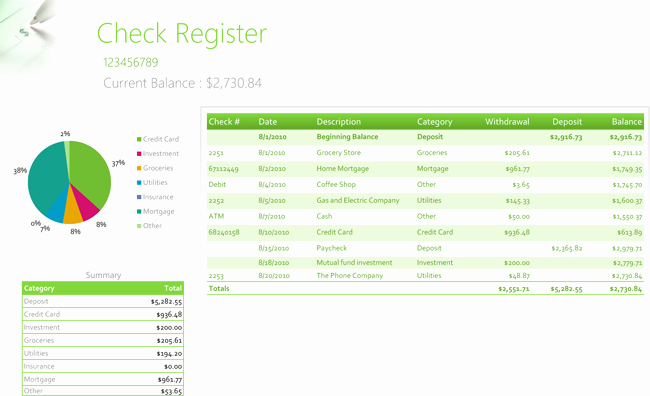Click the Groceries legend color square
This screenshot has height=396, width=650.
pos(139,168)
